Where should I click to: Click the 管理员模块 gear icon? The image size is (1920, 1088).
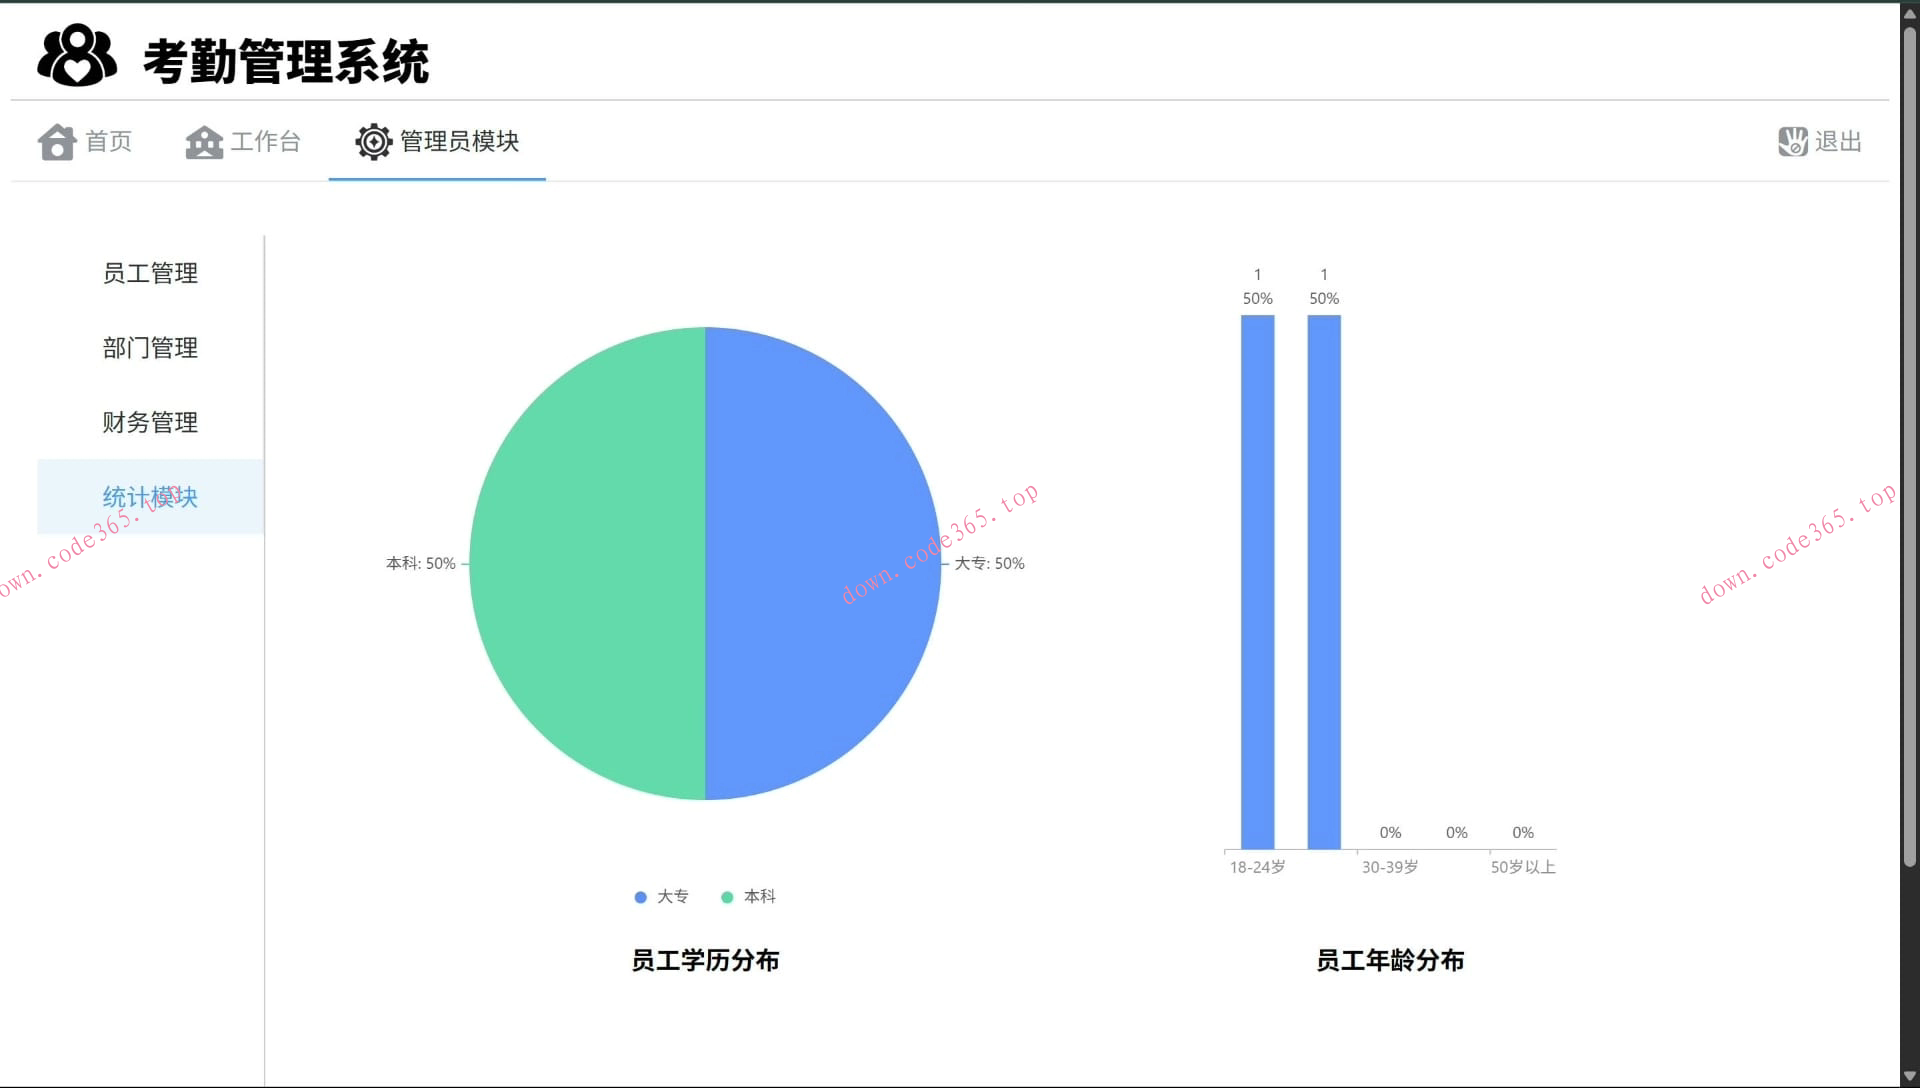[x=373, y=141]
